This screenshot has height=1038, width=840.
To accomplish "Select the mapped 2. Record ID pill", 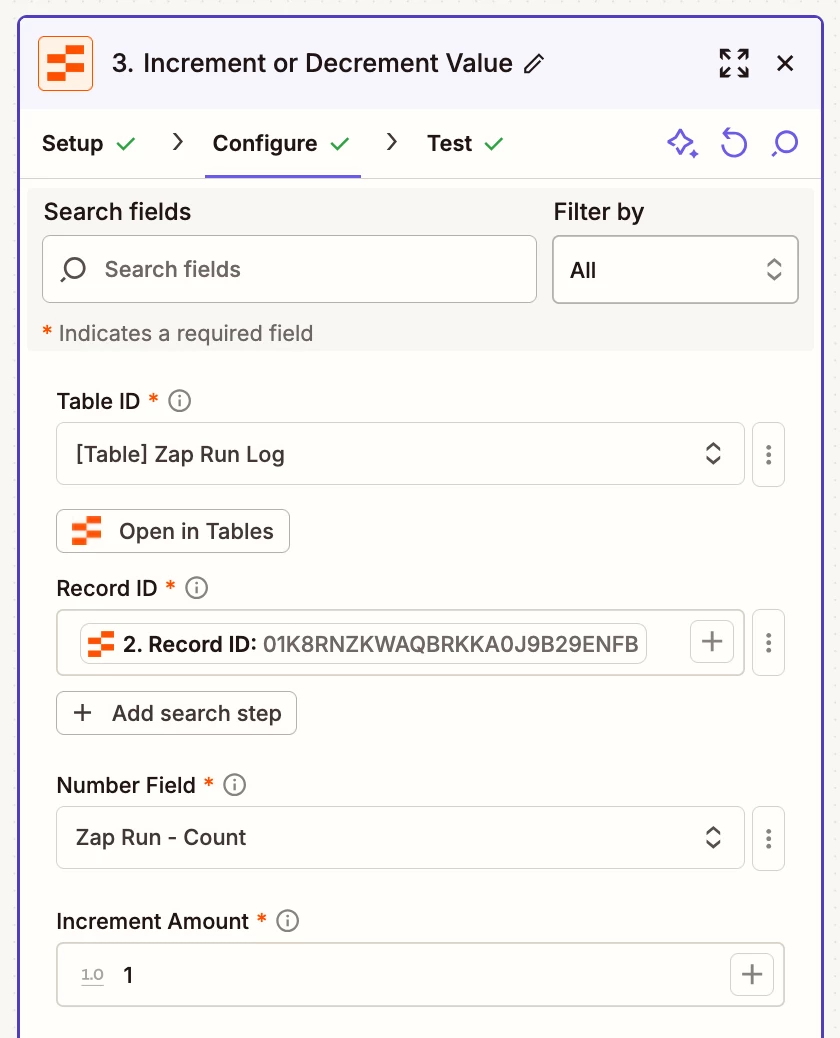I will 363,643.
